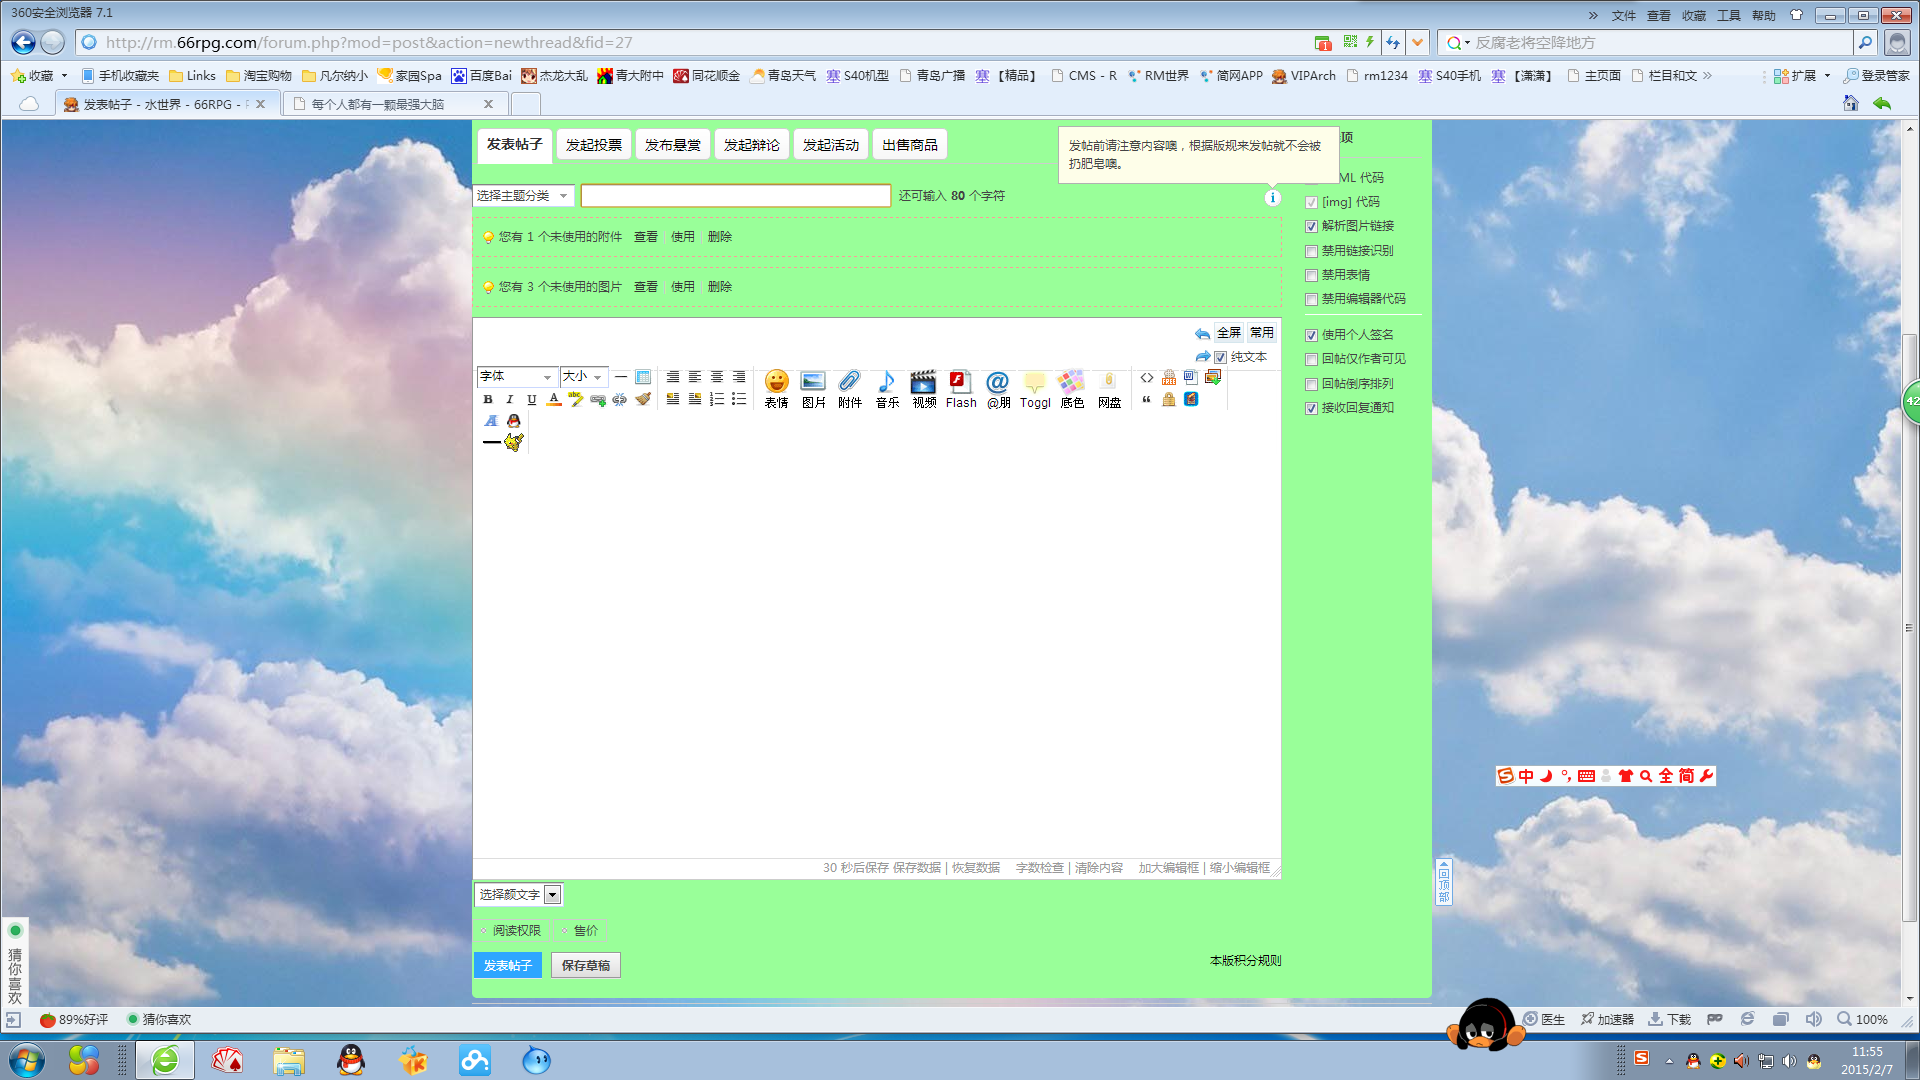Expand the 阅读权限 section
Viewport: 1920px width, 1080px height.
[x=511, y=931]
